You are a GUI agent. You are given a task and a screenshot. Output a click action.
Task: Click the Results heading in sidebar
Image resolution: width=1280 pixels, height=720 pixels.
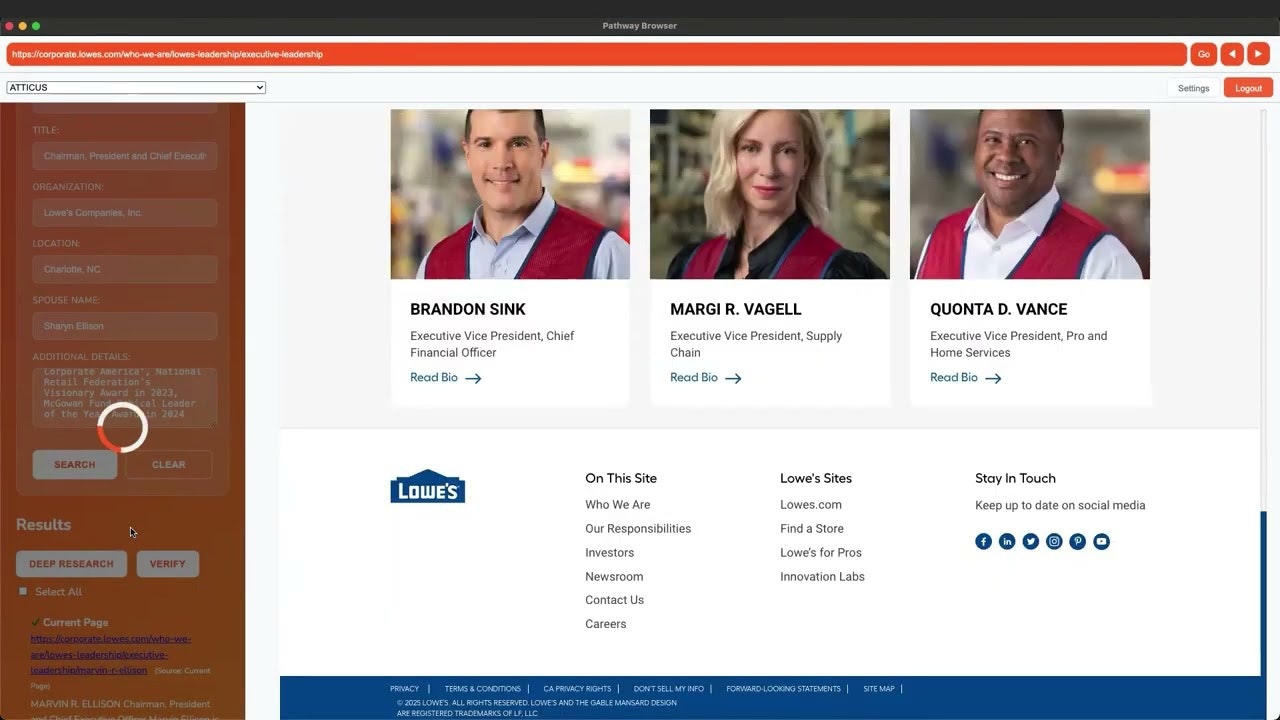(43, 525)
